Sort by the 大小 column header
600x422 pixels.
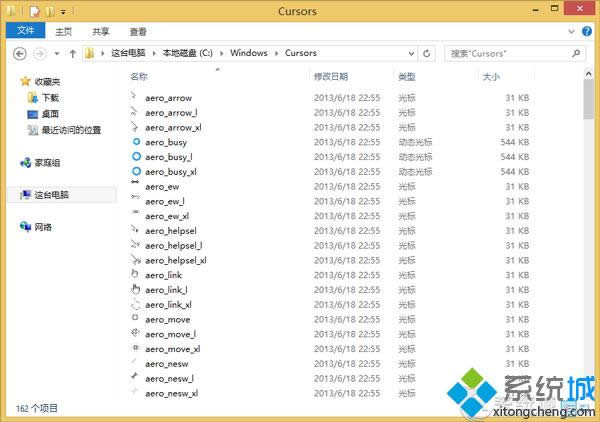[491, 77]
